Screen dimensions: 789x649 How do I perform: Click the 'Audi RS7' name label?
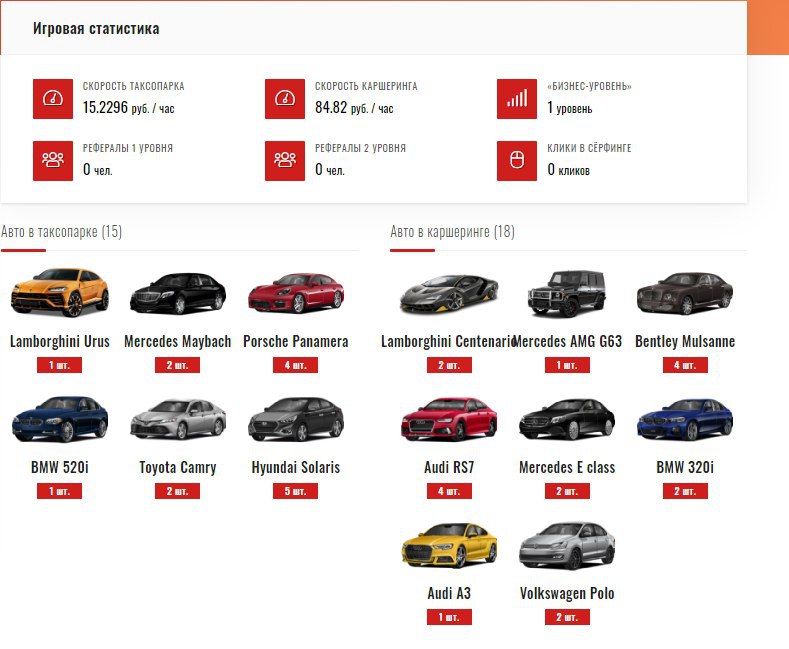pos(449,467)
